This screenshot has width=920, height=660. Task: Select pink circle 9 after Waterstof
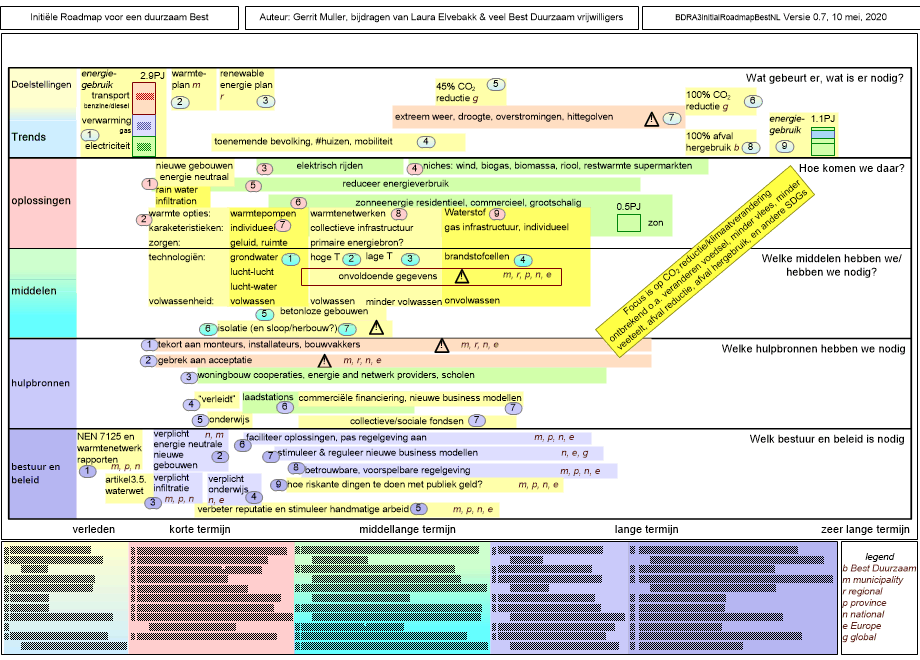point(497,214)
